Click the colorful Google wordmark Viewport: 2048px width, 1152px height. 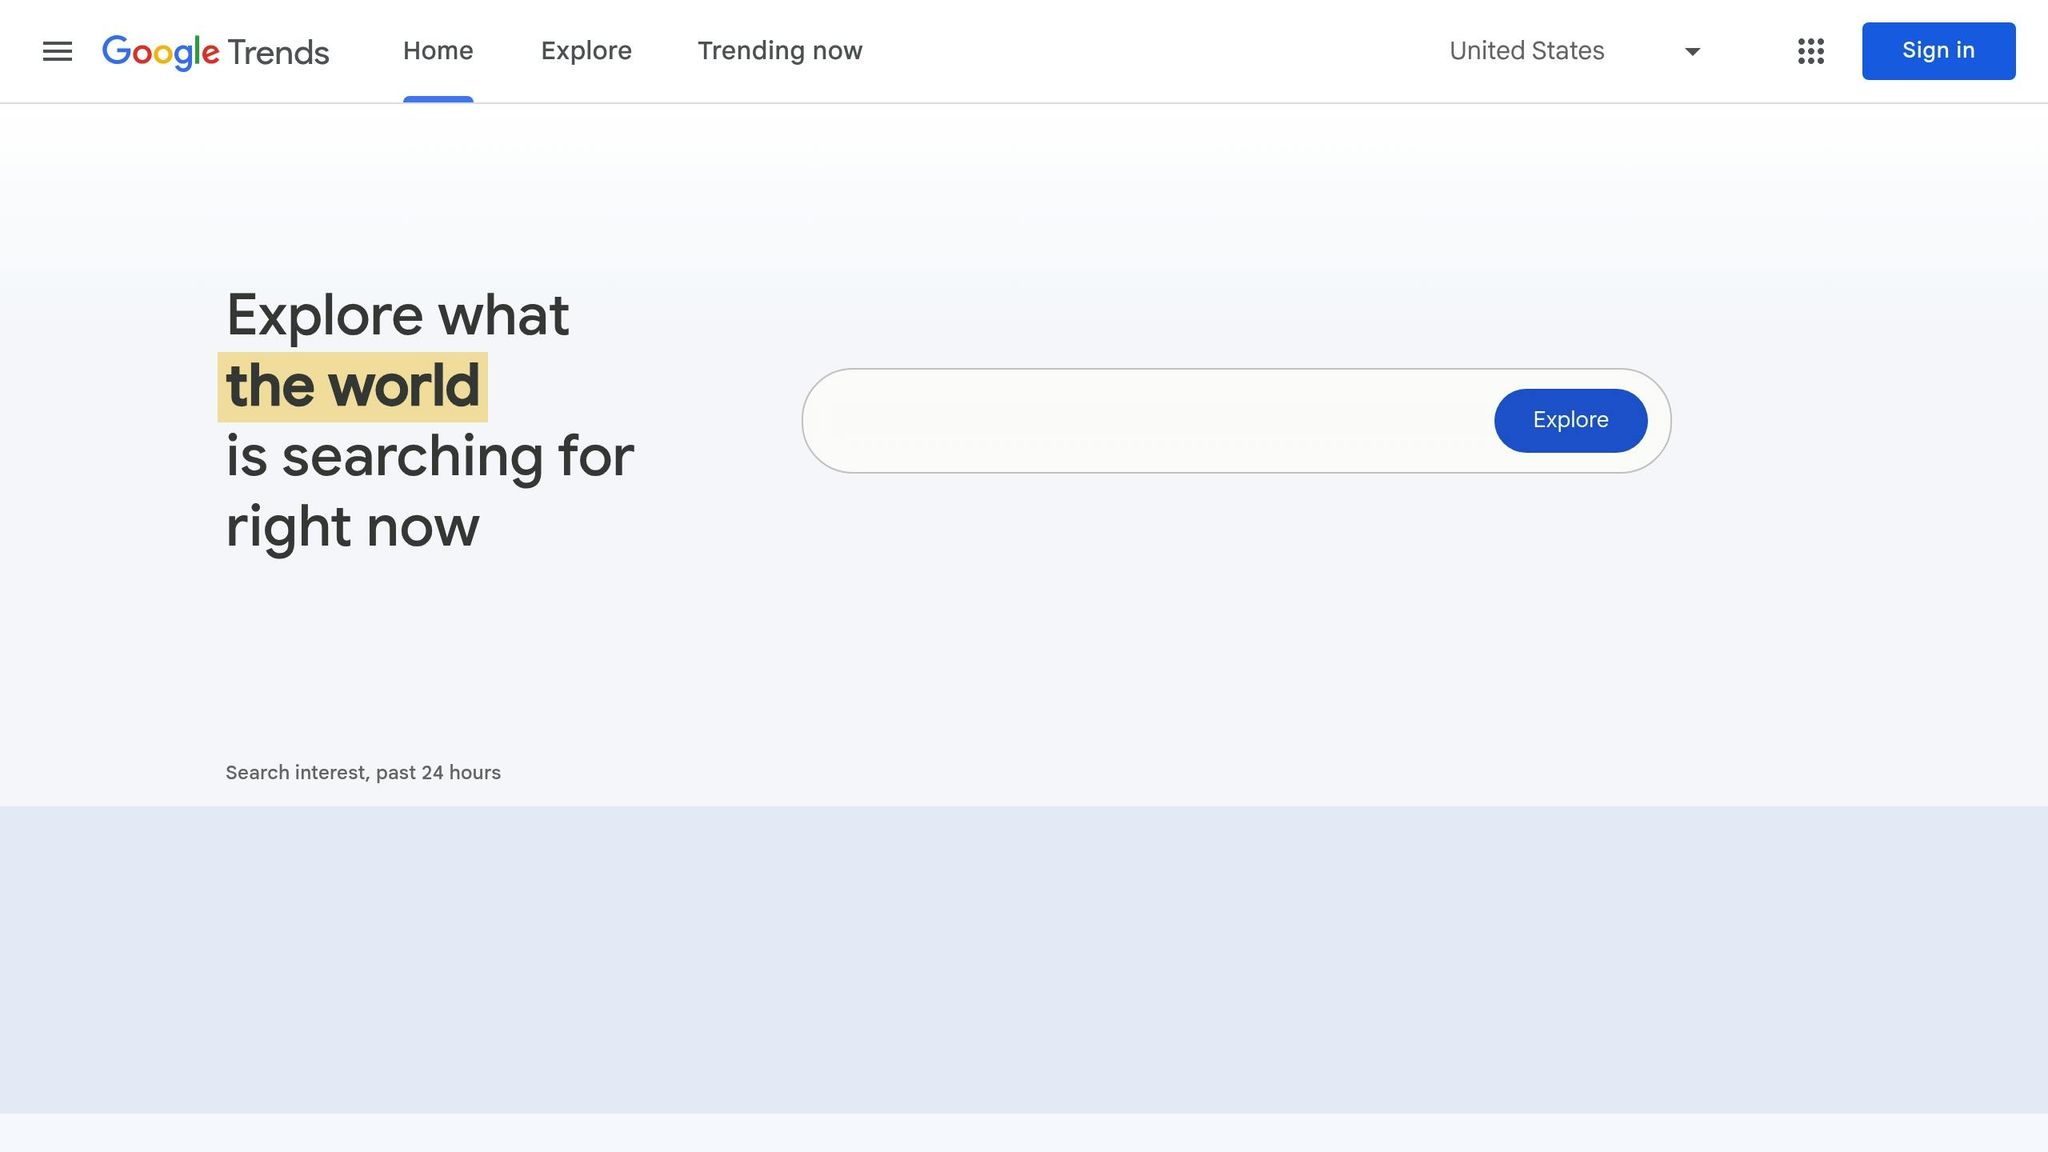coord(160,51)
